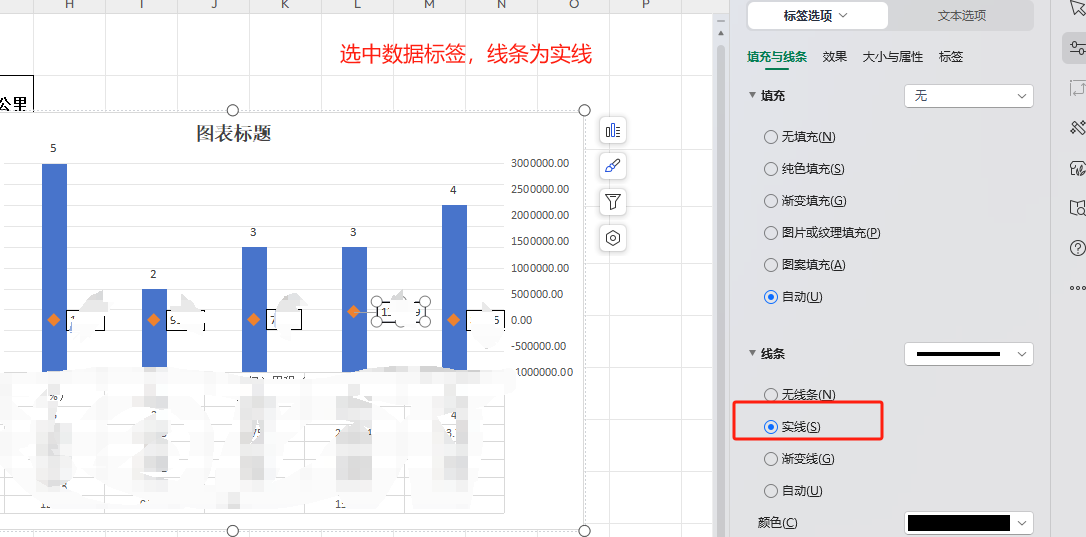Click the tallest blue bar labeled 5
This screenshot has width=1086, height=537.
point(55,267)
